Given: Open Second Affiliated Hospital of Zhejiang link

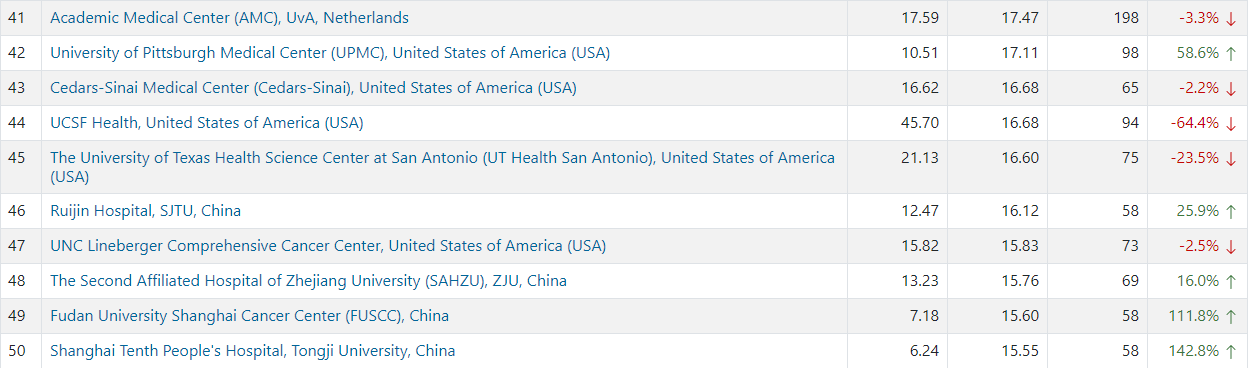Looking at the screenshot, I should [x=308, y=281].
